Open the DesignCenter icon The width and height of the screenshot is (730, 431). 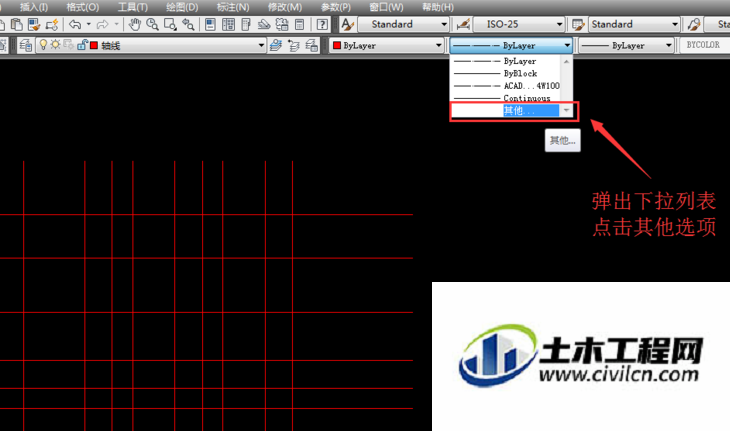[x=228, y=24]
